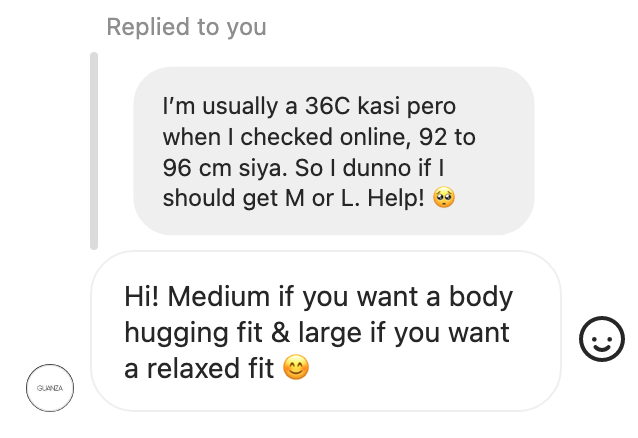Click the word 'Medium' in the reply

tap(218, 296)
